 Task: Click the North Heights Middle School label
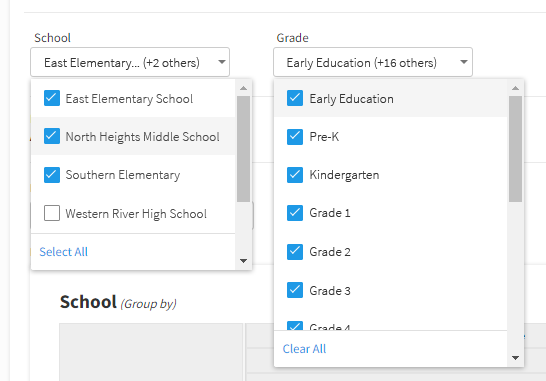[x=142, y=137]
